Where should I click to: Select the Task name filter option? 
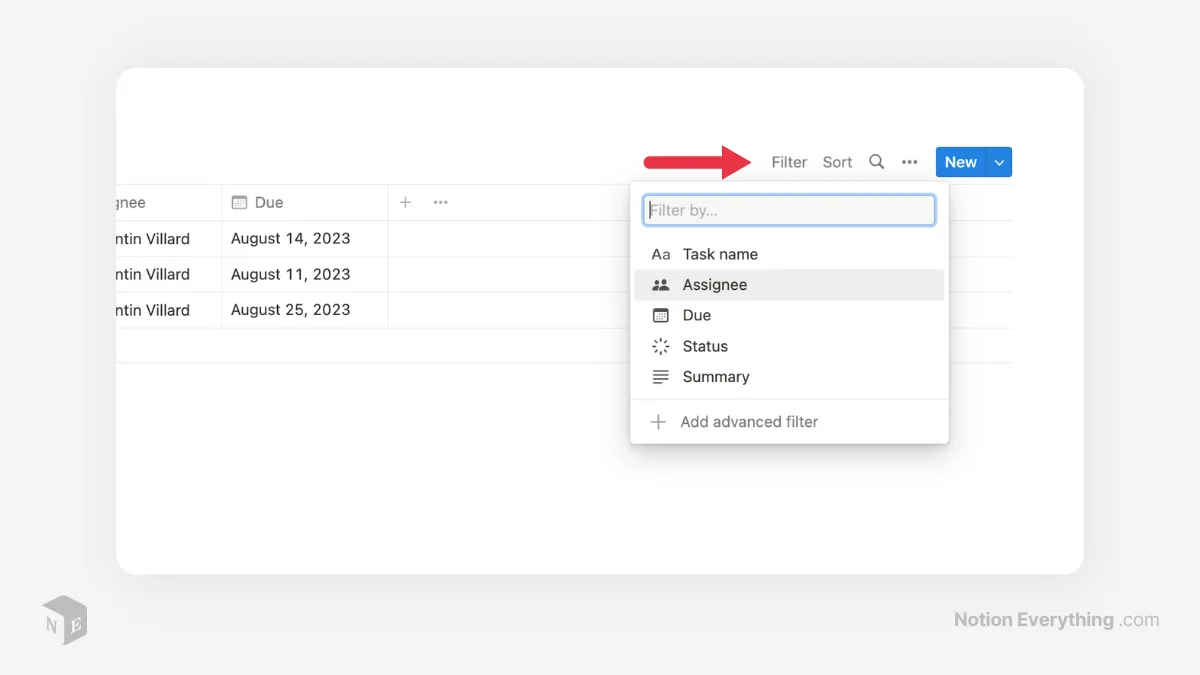[720, 254]
